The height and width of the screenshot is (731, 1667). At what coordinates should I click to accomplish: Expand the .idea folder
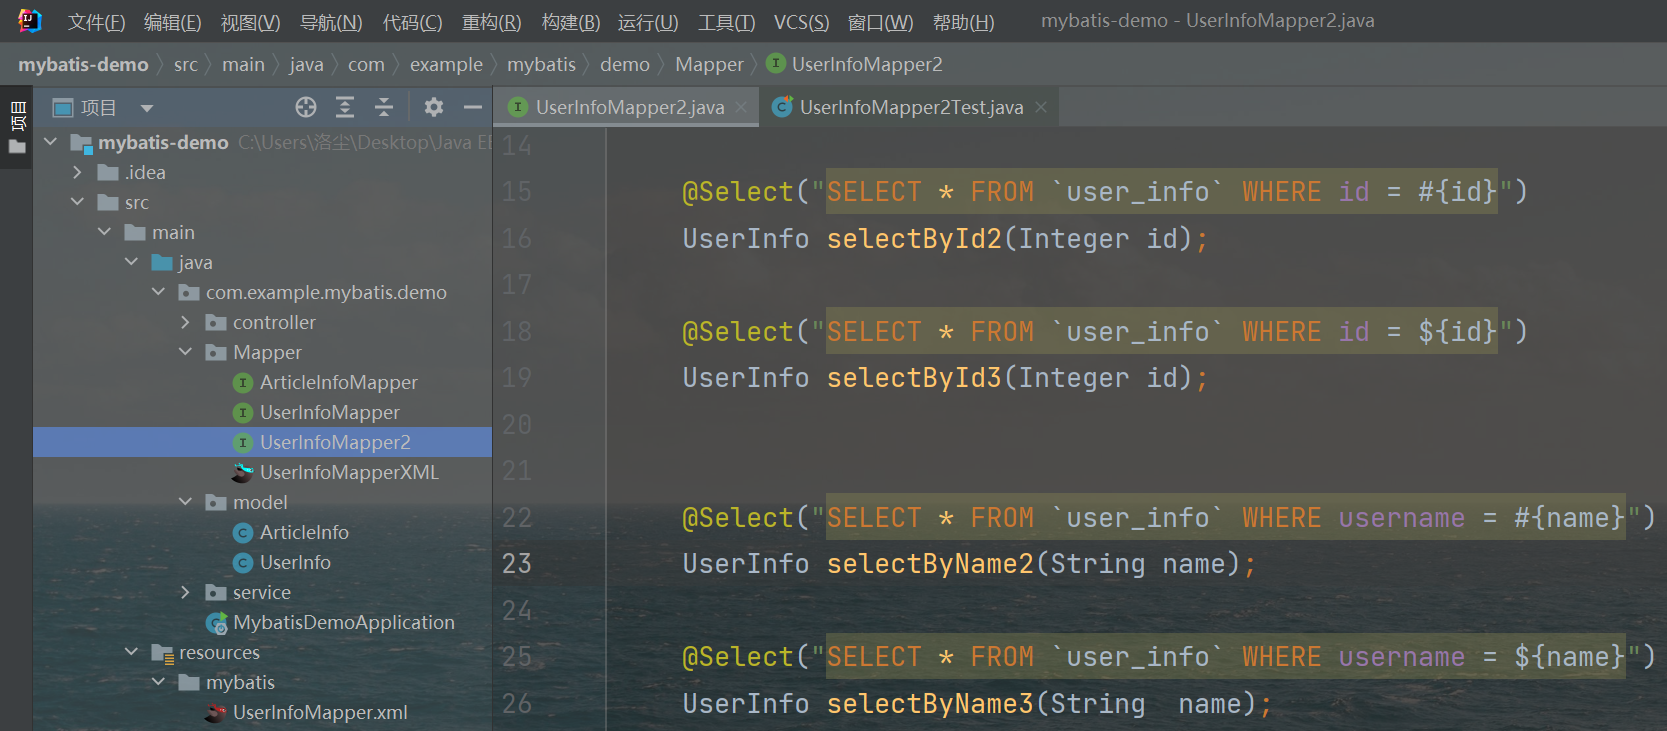[x=77, y=172]
